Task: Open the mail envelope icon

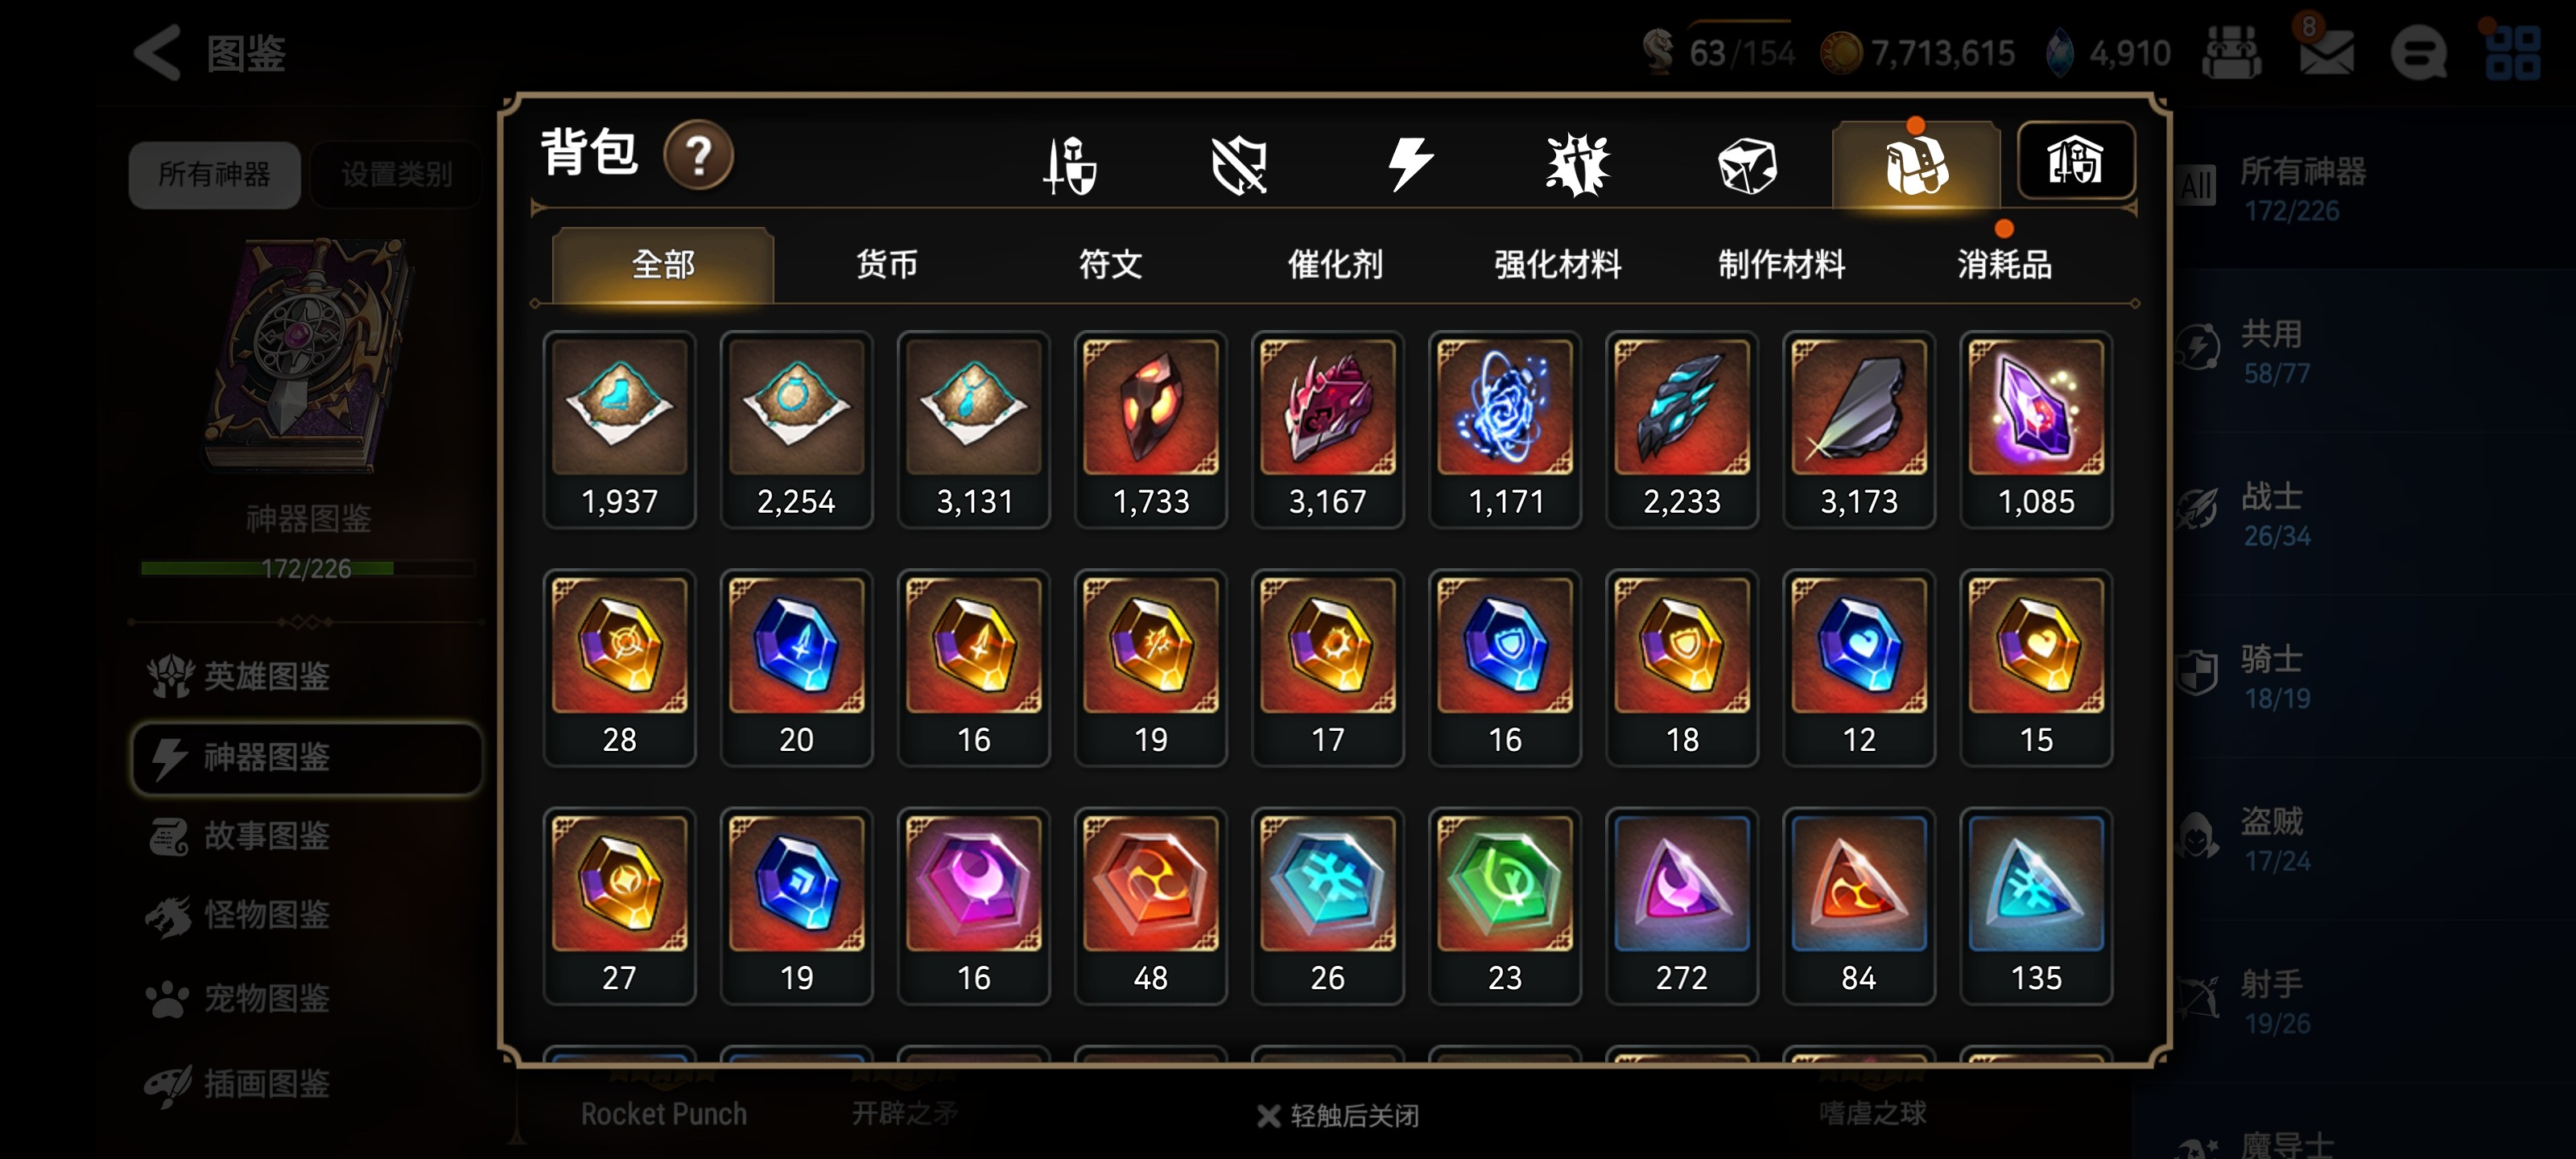Action: coord(2326,52)
